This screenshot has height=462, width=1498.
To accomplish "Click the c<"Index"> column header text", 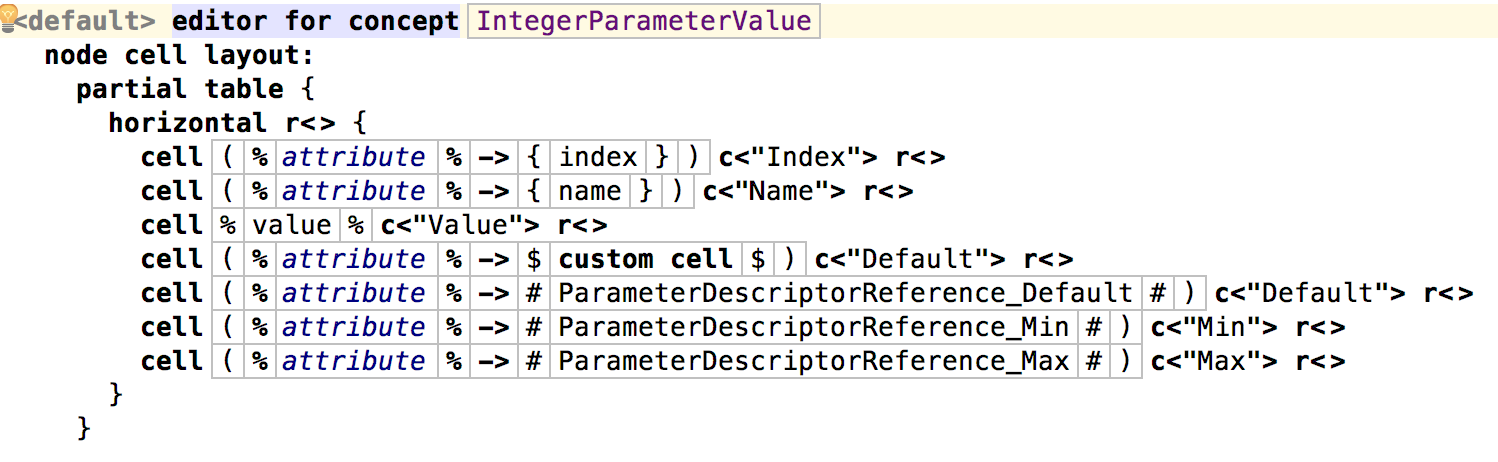I will tap(799, 157).
